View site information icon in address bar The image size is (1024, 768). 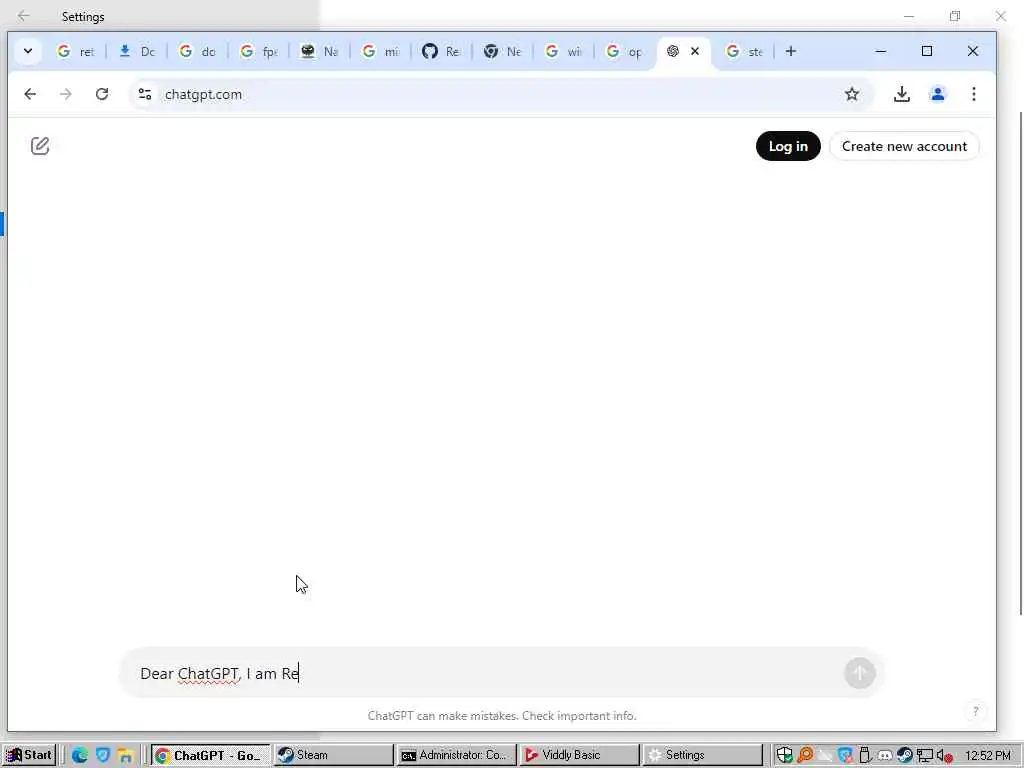(x=145, y=94)
